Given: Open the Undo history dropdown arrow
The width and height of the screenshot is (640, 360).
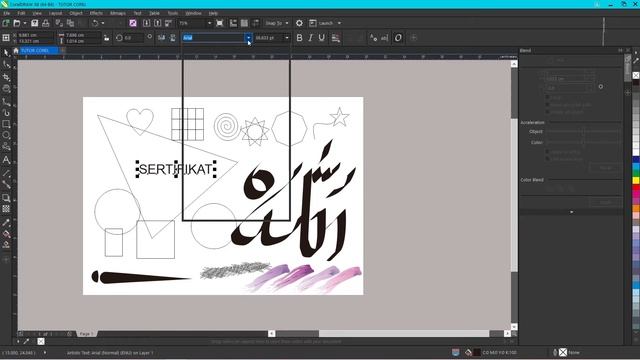Looking at the screenshot, I should pyautogui.click(x=102, y=23).
